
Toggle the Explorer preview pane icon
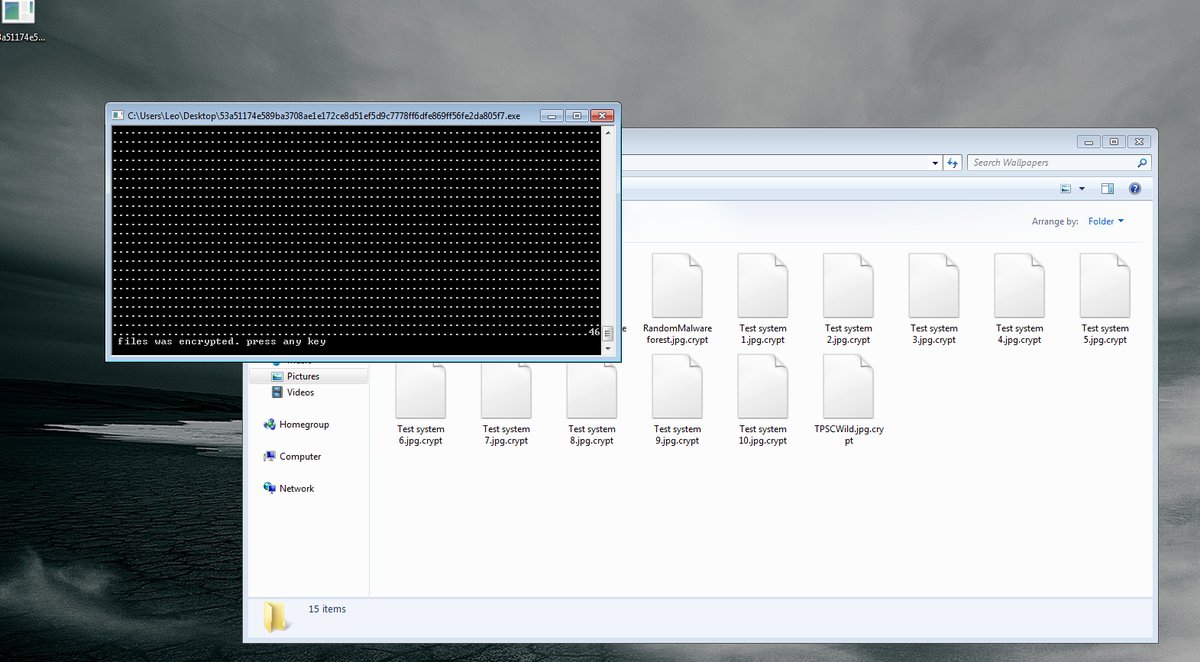coord(1107,188)
